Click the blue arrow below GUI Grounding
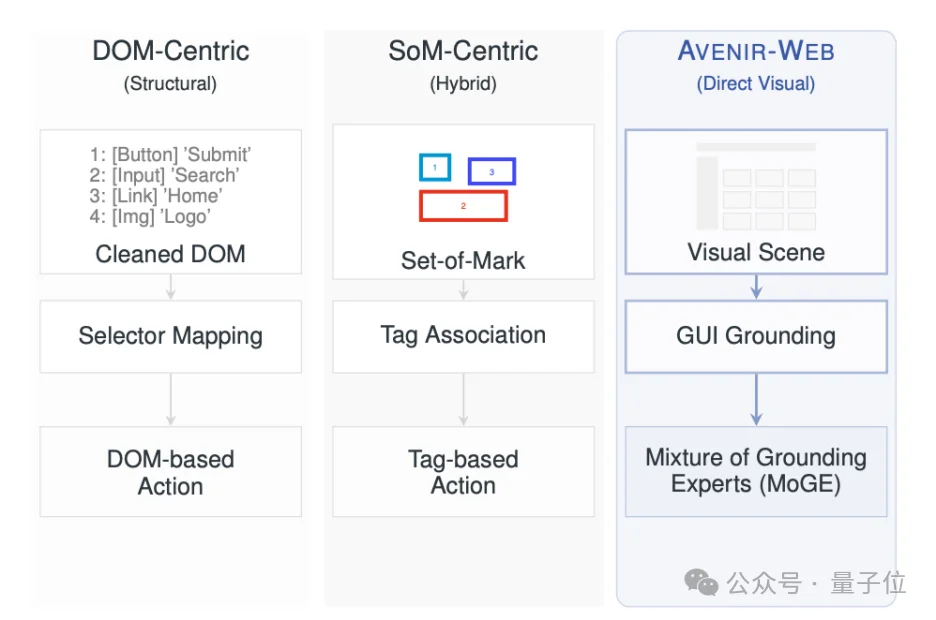936x620 pixels. tap(756, 399)
